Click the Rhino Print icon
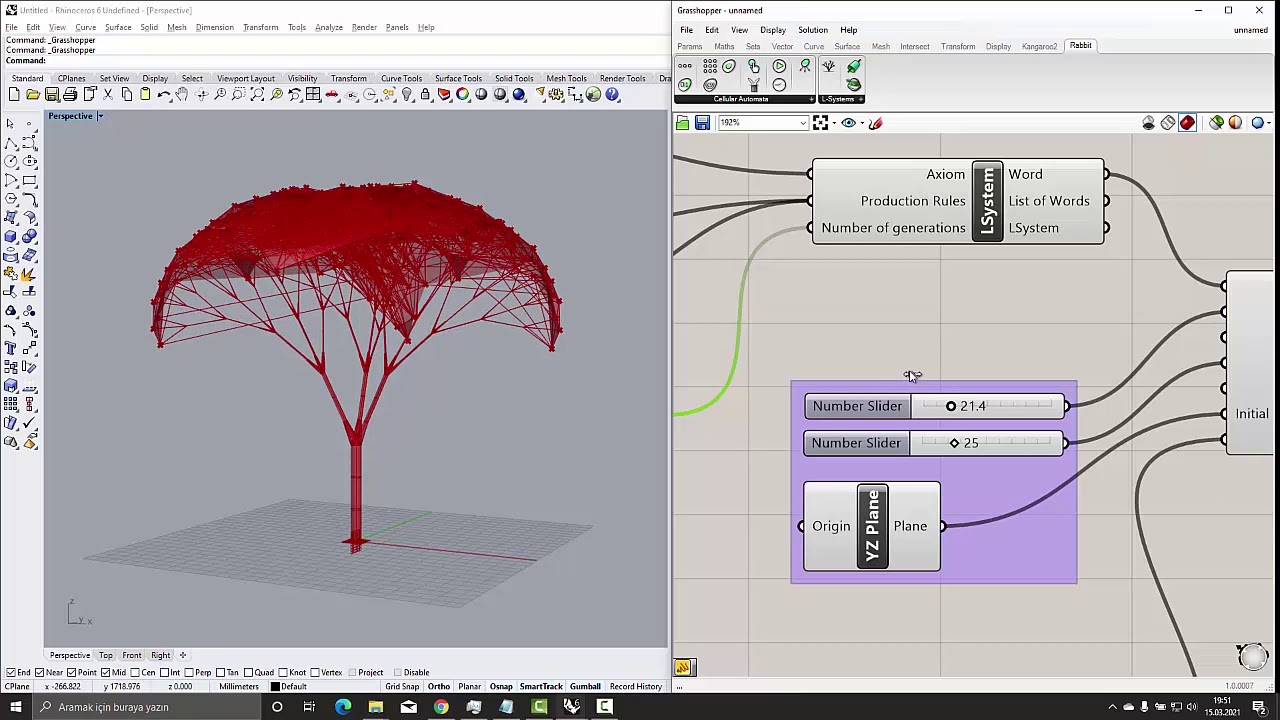1280x720 pixels. click(x=70, y=95)
